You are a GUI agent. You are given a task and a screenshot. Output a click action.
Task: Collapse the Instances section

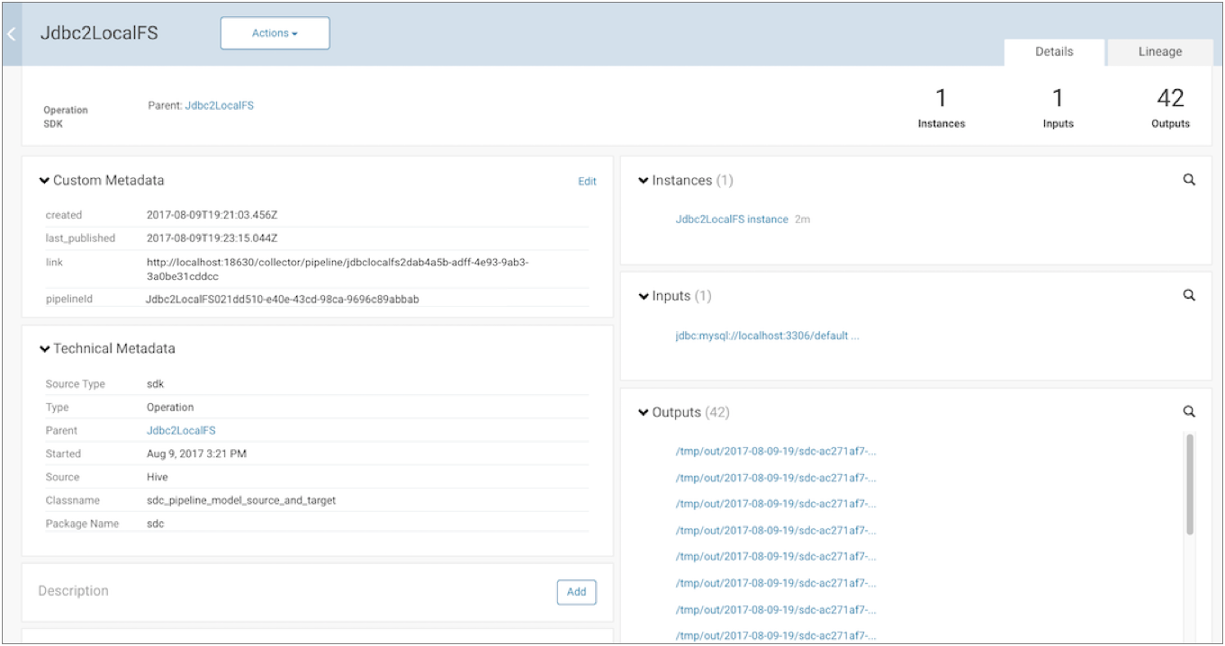pos(643,181)
